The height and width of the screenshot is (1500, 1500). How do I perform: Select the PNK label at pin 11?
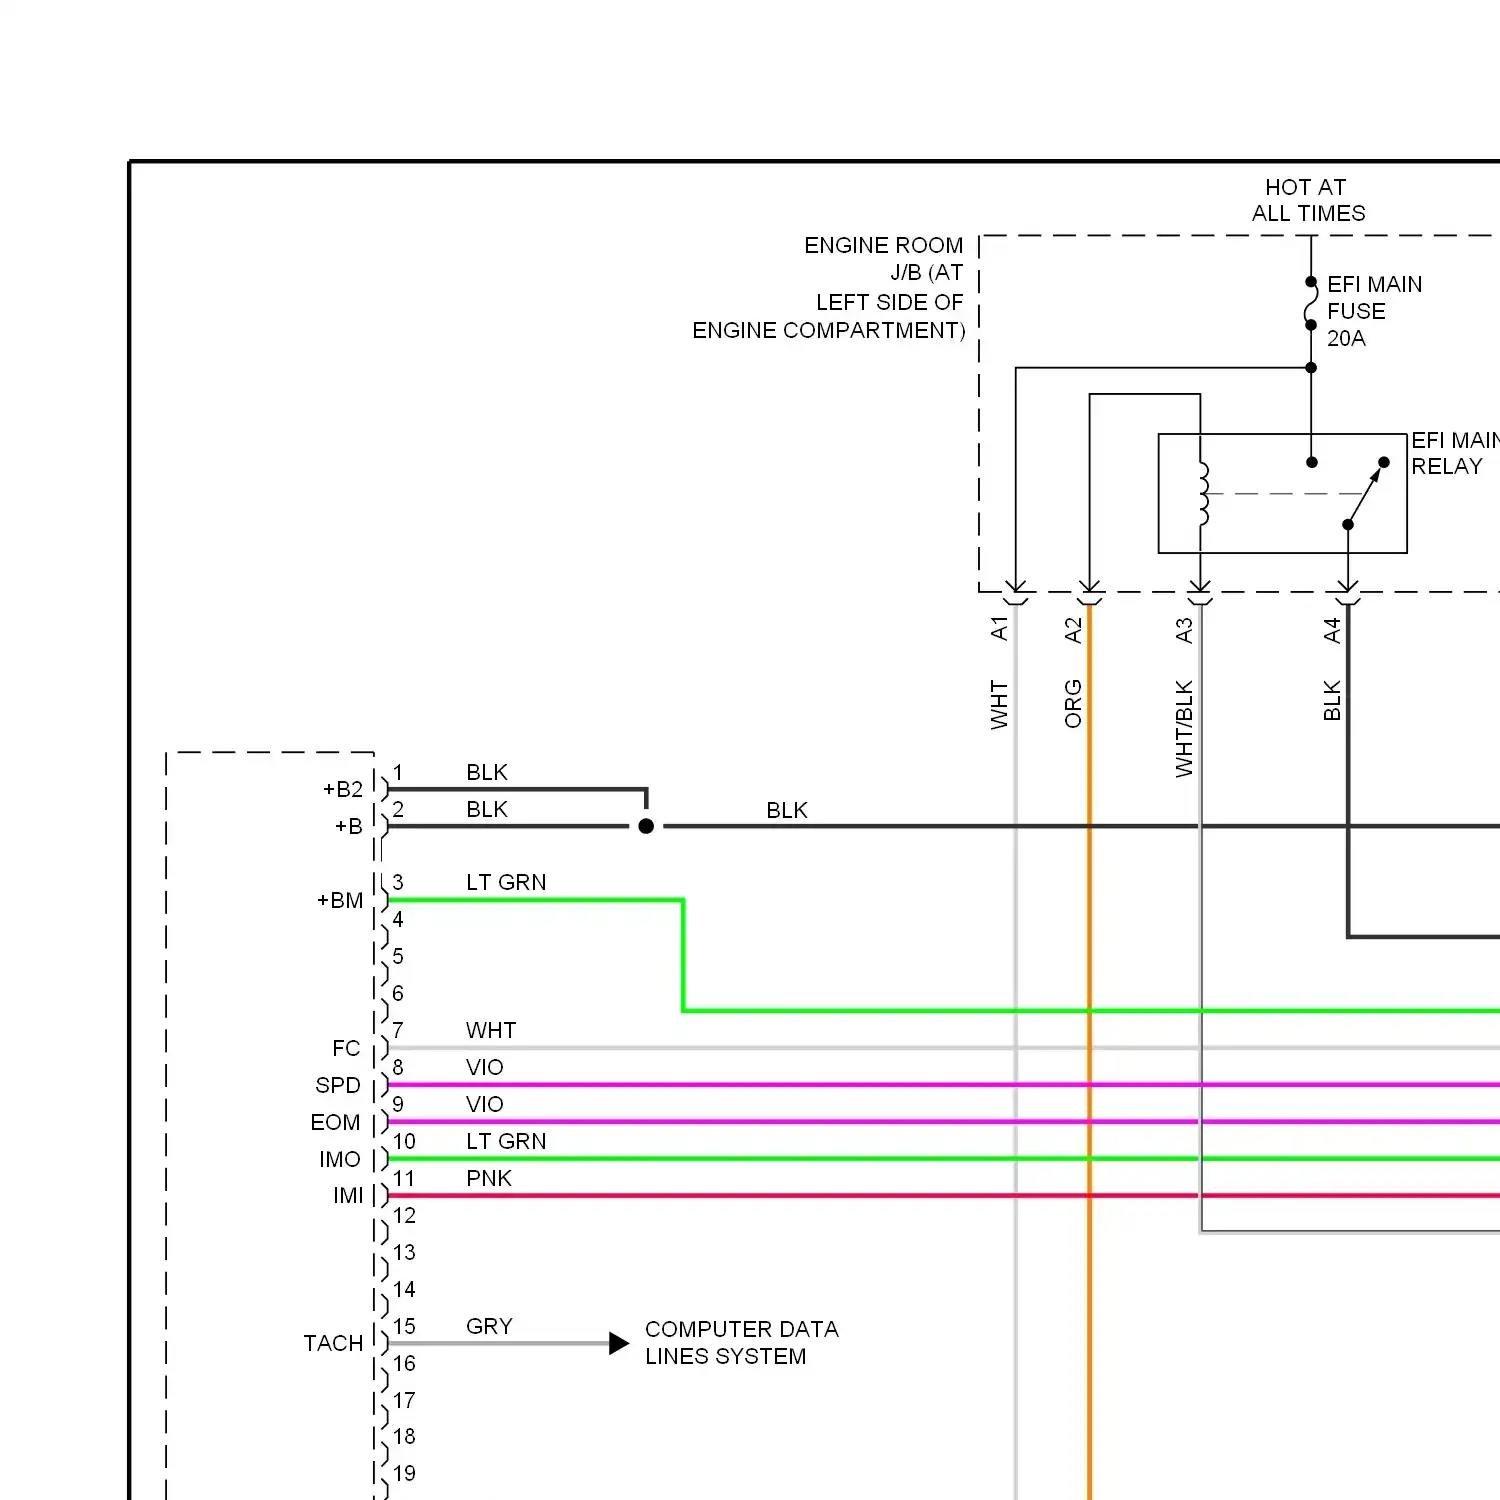[489, 1178]
